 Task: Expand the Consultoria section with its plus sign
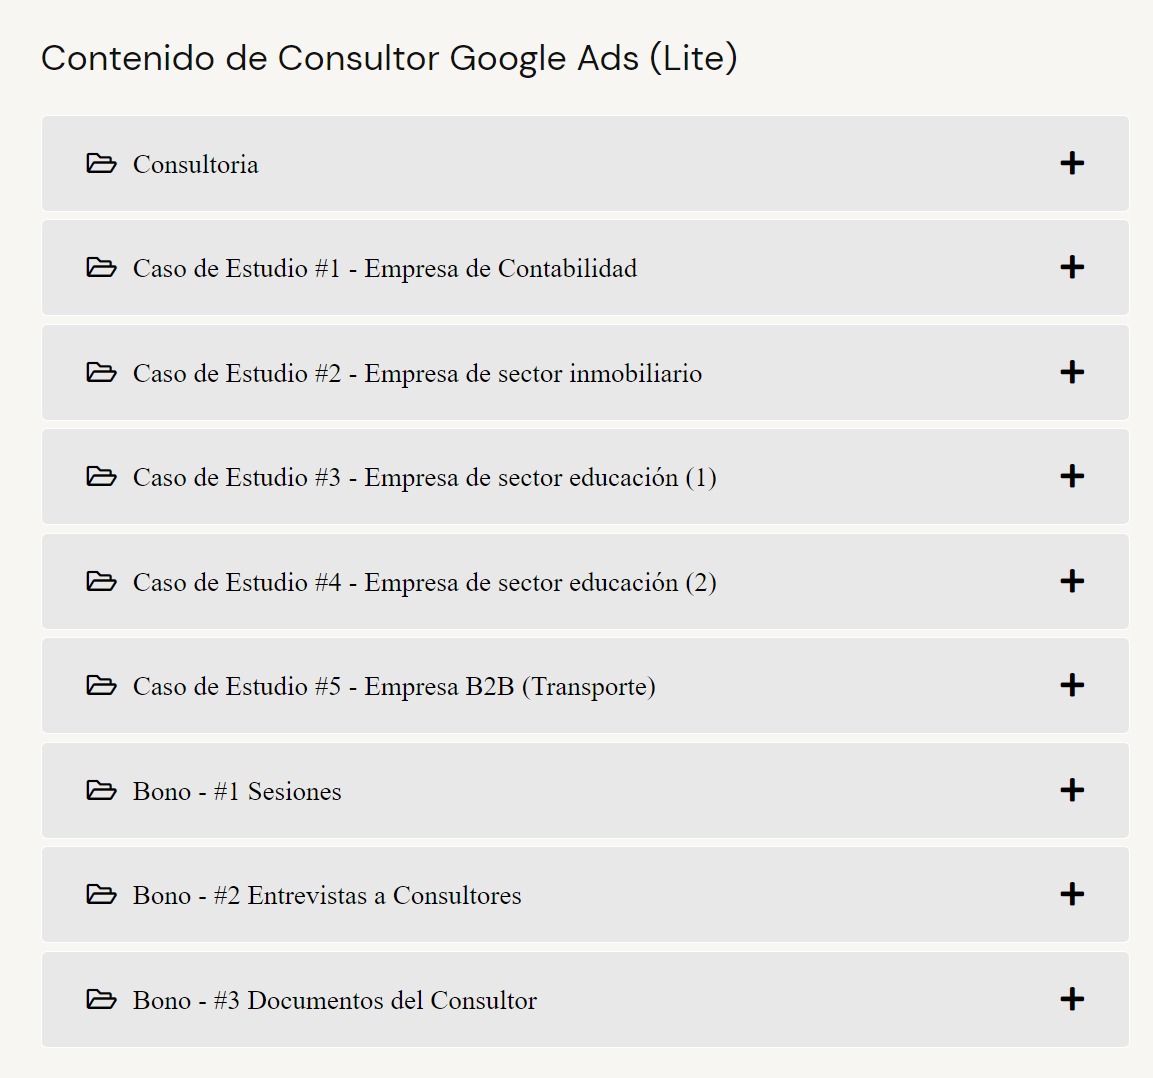click(1071, 163)
